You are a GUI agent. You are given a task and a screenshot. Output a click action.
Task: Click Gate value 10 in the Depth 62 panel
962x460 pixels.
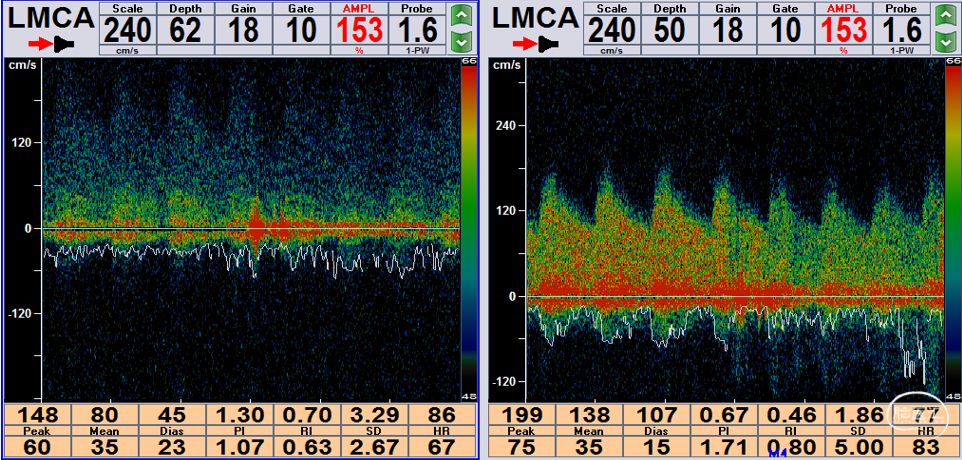301,30
